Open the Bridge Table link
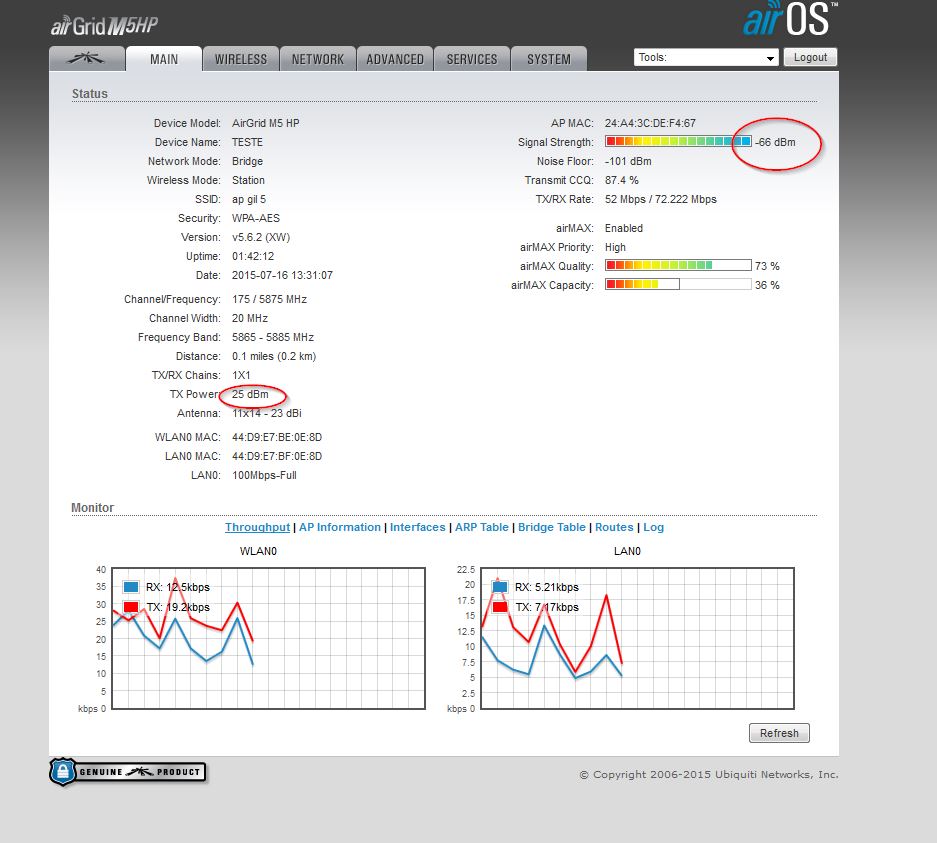 pyautogui.click(x=552, y=527)
